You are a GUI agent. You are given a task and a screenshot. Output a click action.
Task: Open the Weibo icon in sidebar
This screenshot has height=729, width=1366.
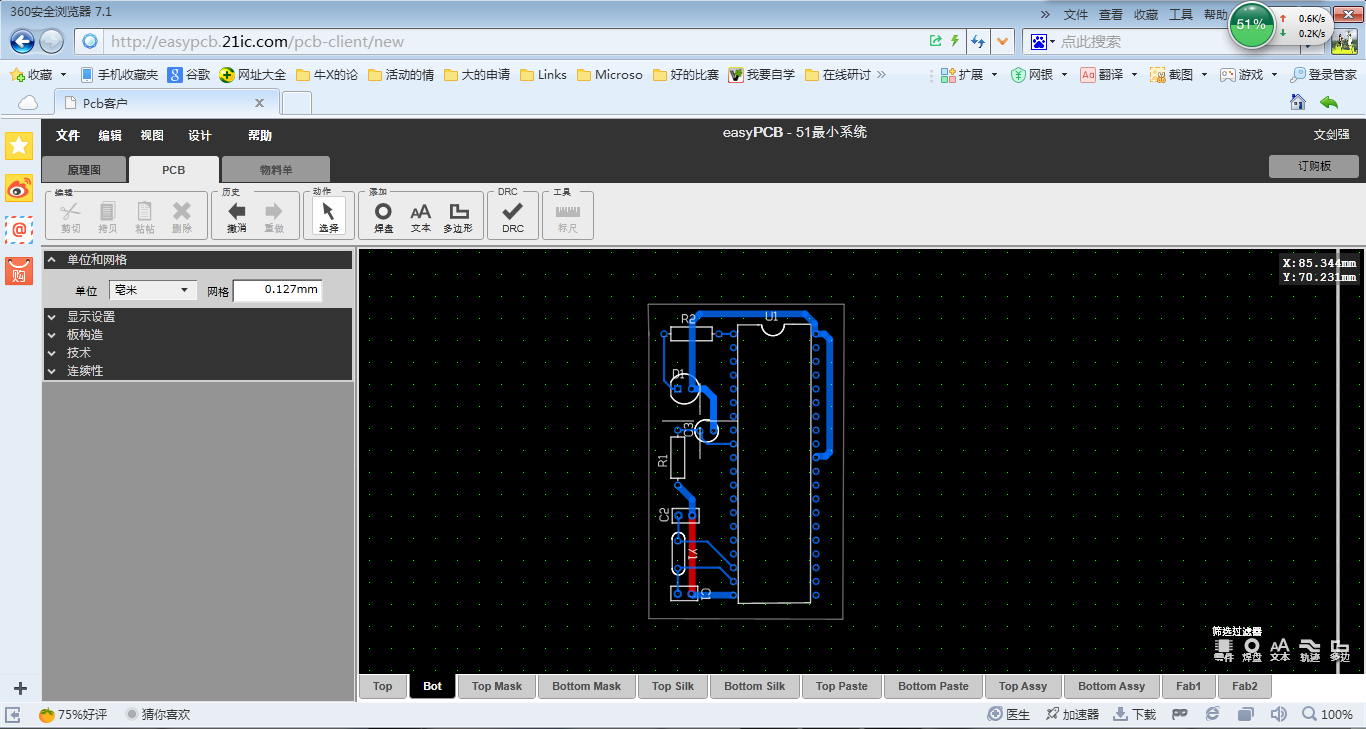point(19,187)
